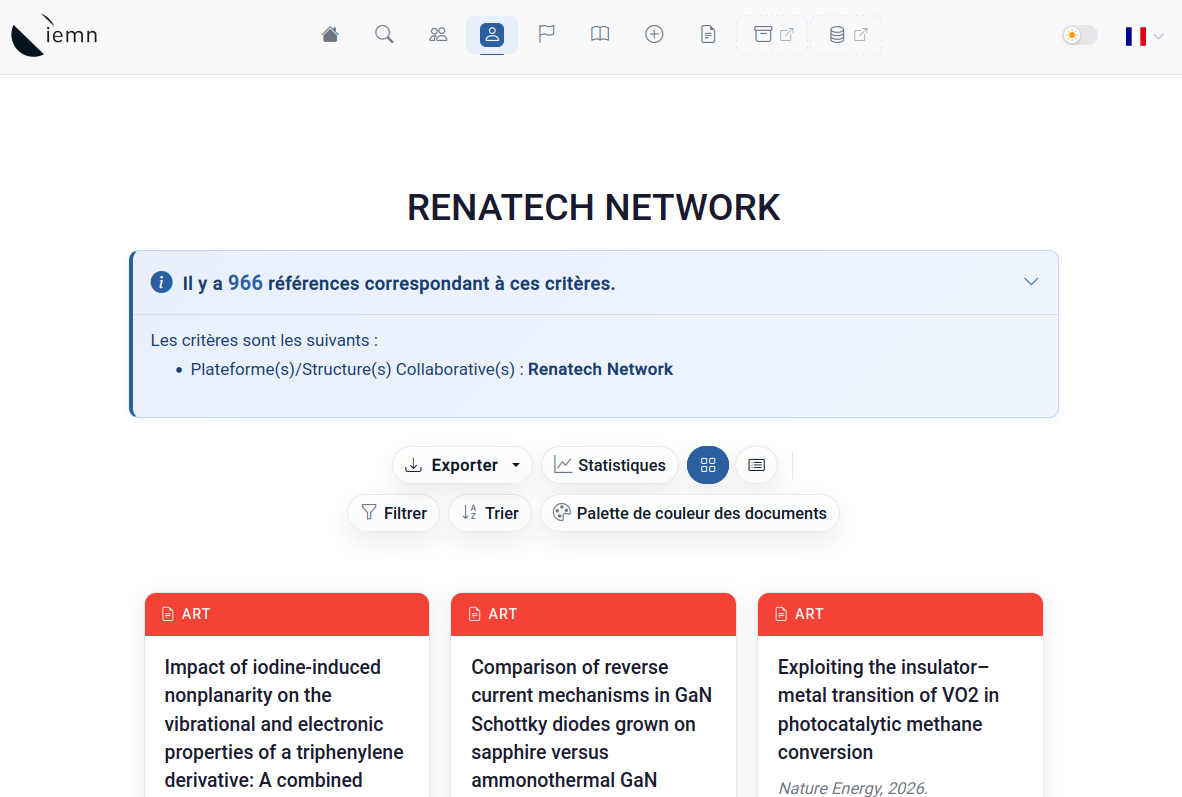Open the iodine-induced nonplanarity article
The image size is (1182, 797).
click(284, 724)
